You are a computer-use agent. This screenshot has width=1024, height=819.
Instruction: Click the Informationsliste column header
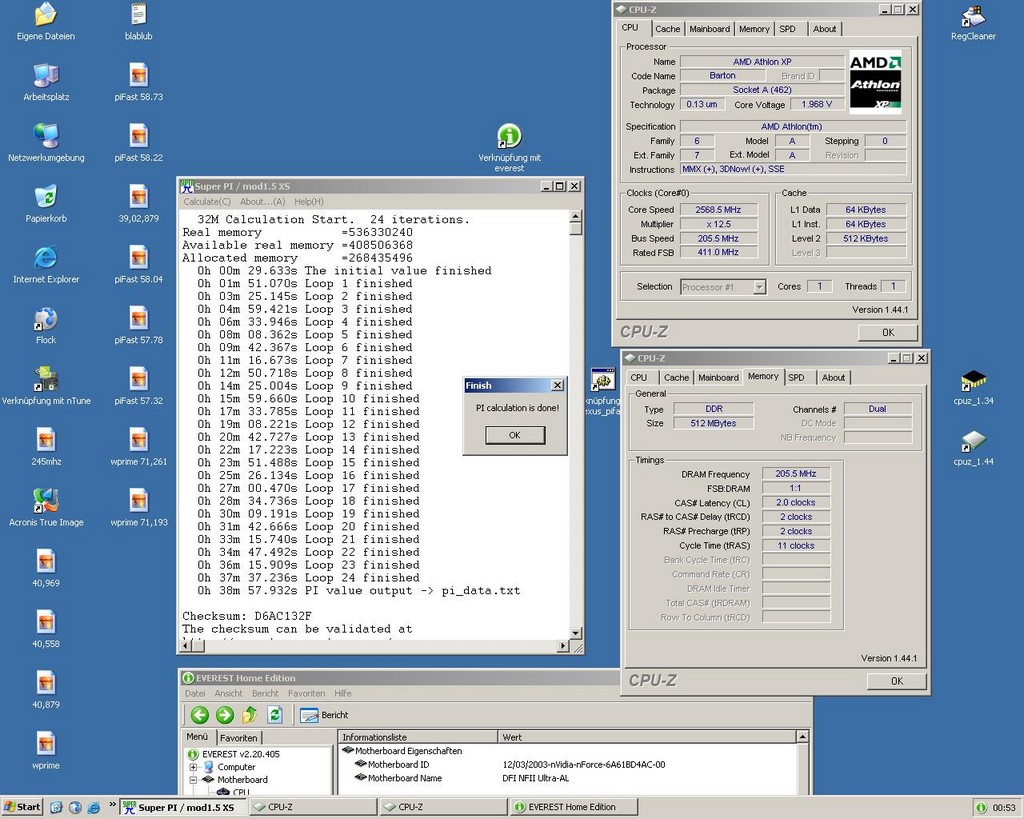418,737
